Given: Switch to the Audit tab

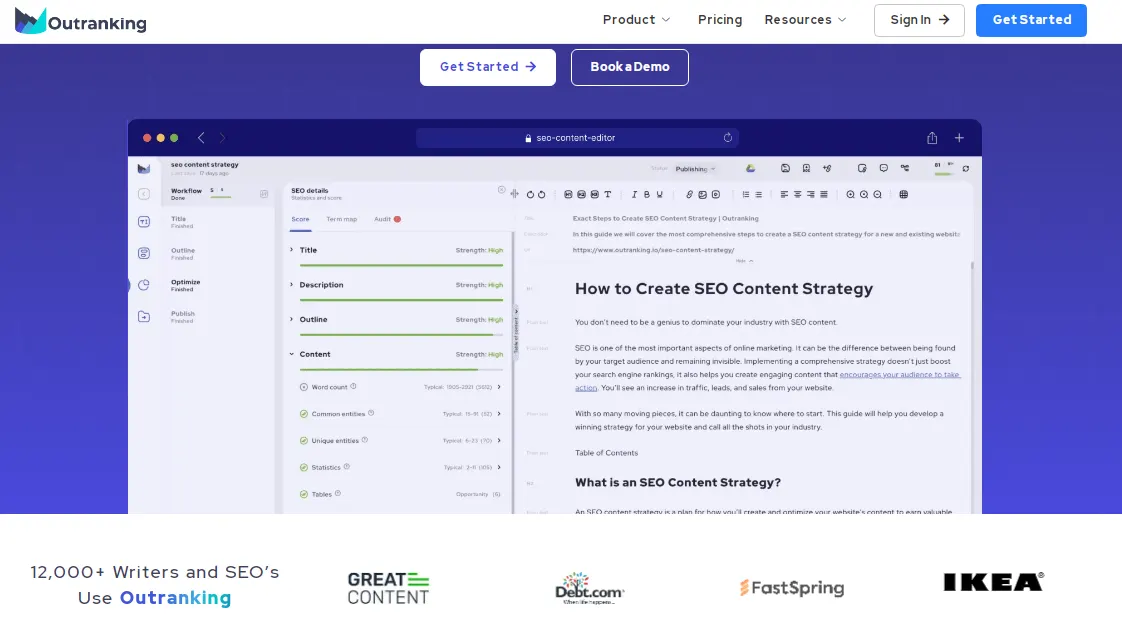Looking at the screenshot, I should pyautogui.click(x=386, y=220).
